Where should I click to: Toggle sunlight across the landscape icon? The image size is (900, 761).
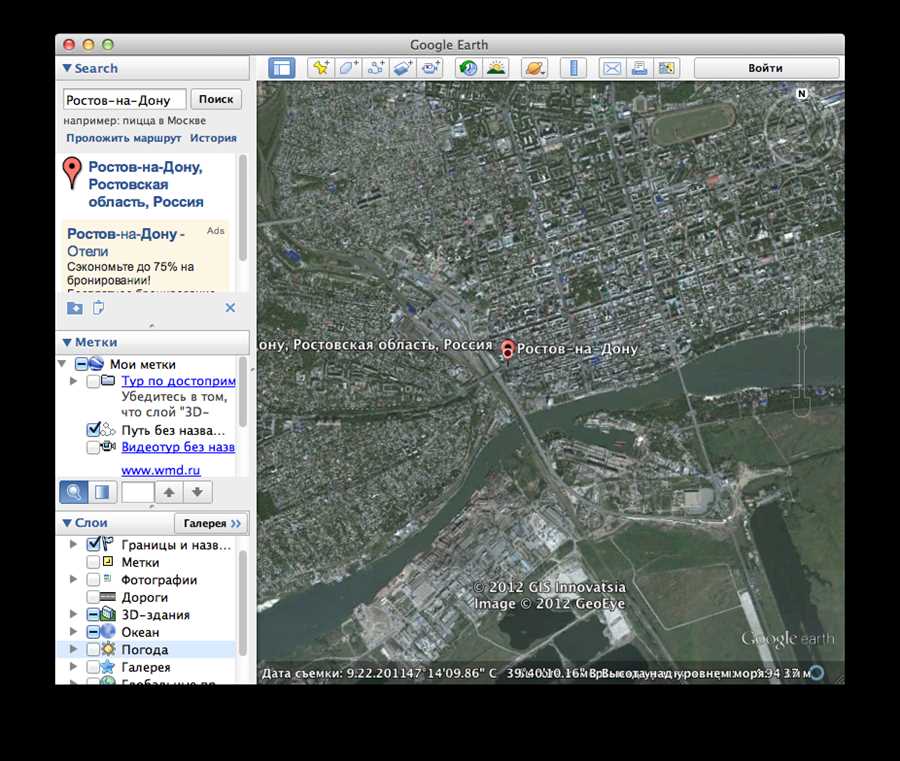tap(496, 68)
